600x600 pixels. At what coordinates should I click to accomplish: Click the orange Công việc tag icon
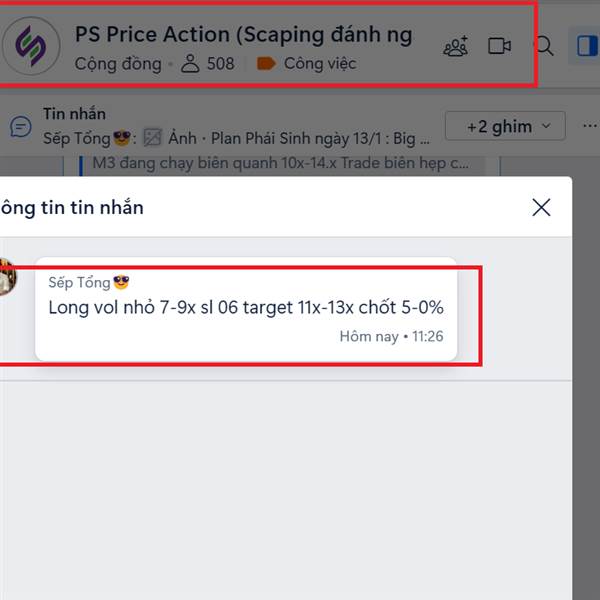[266, 64]
